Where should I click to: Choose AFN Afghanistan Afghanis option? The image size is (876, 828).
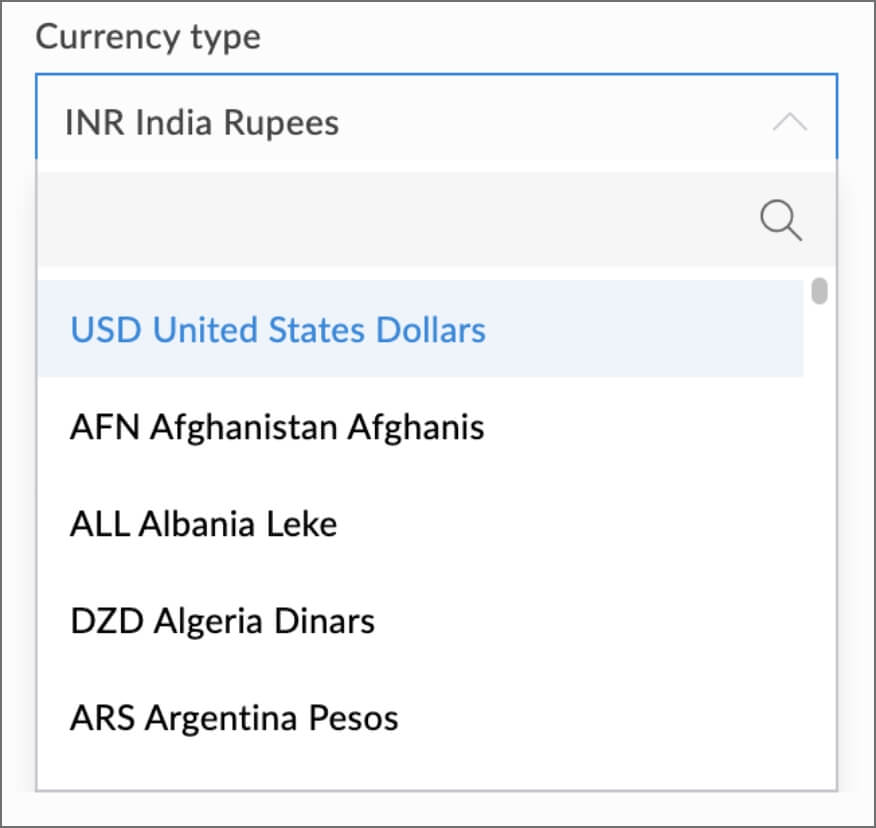[x=277, y=427]
